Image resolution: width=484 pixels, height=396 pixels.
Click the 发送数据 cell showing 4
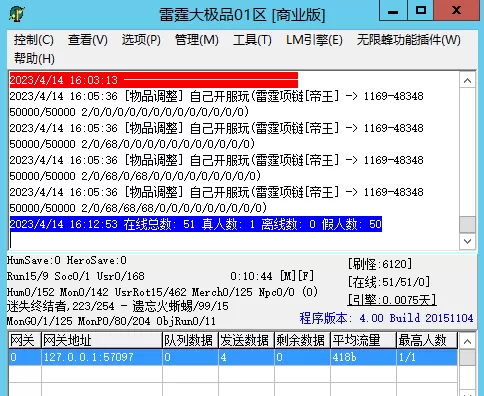point(246,357)
